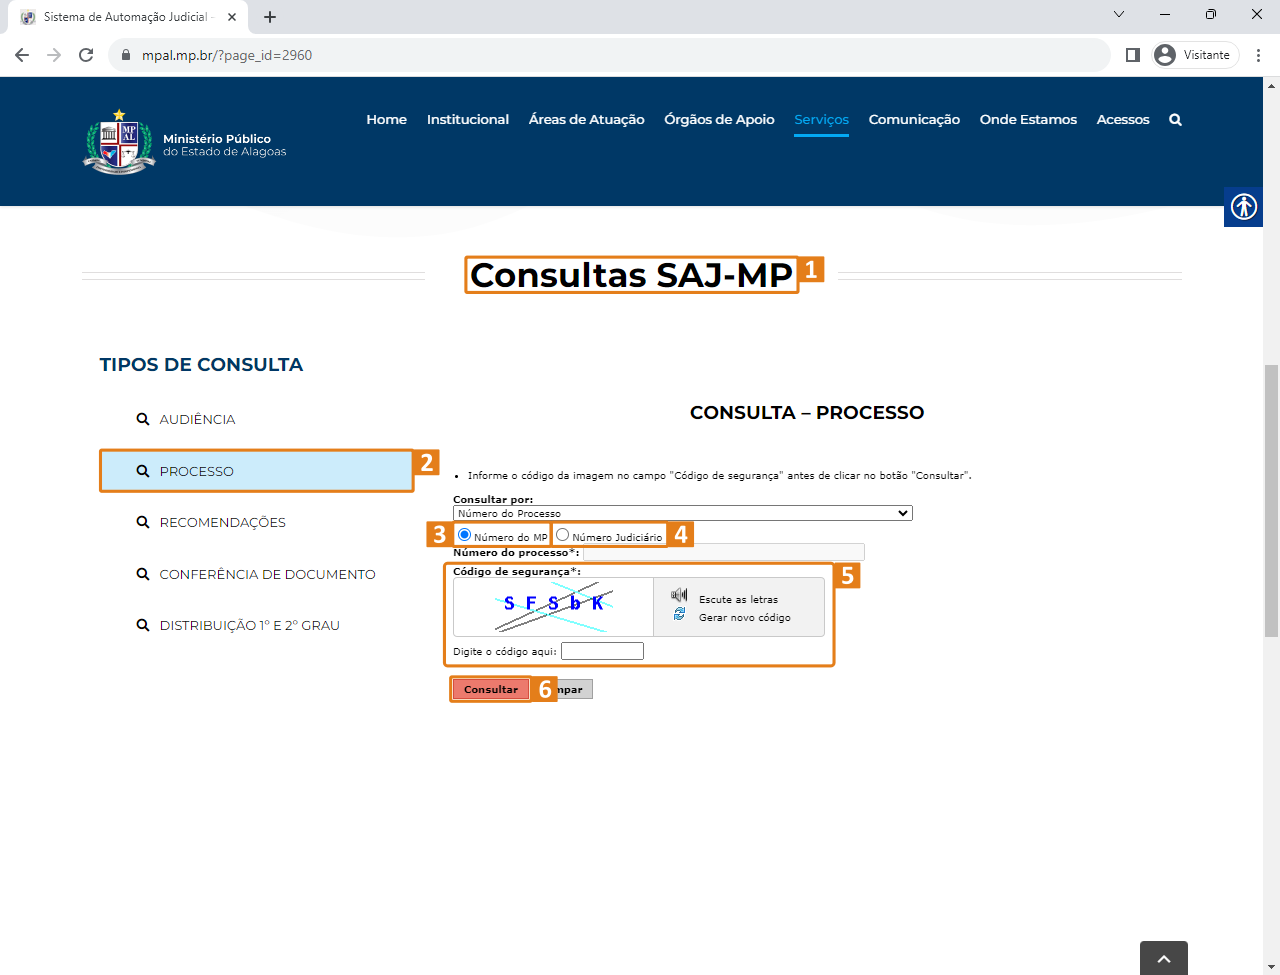This screenshot has height=975, width=1280.
Task: Focus the Número do processo input field
Action: tap(724, 552)
